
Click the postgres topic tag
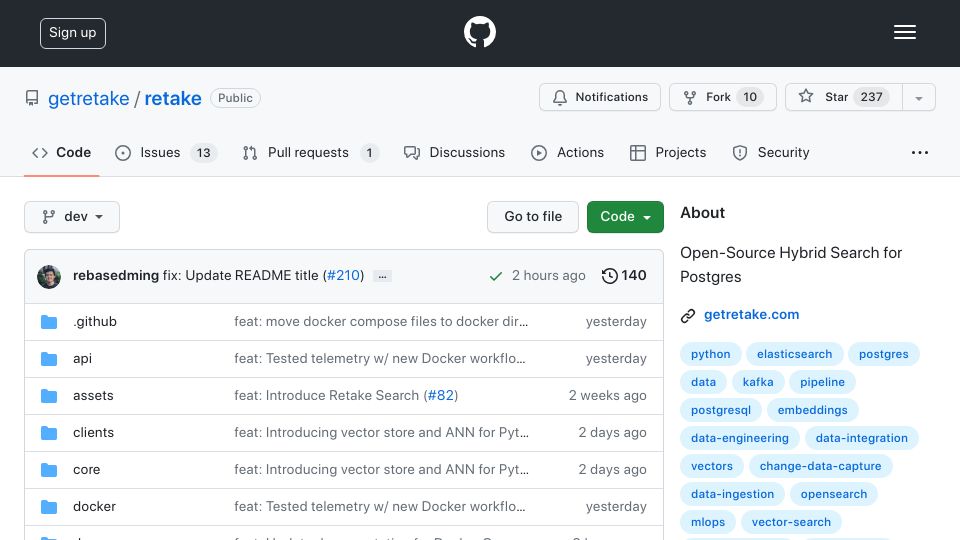pos(883,354)
